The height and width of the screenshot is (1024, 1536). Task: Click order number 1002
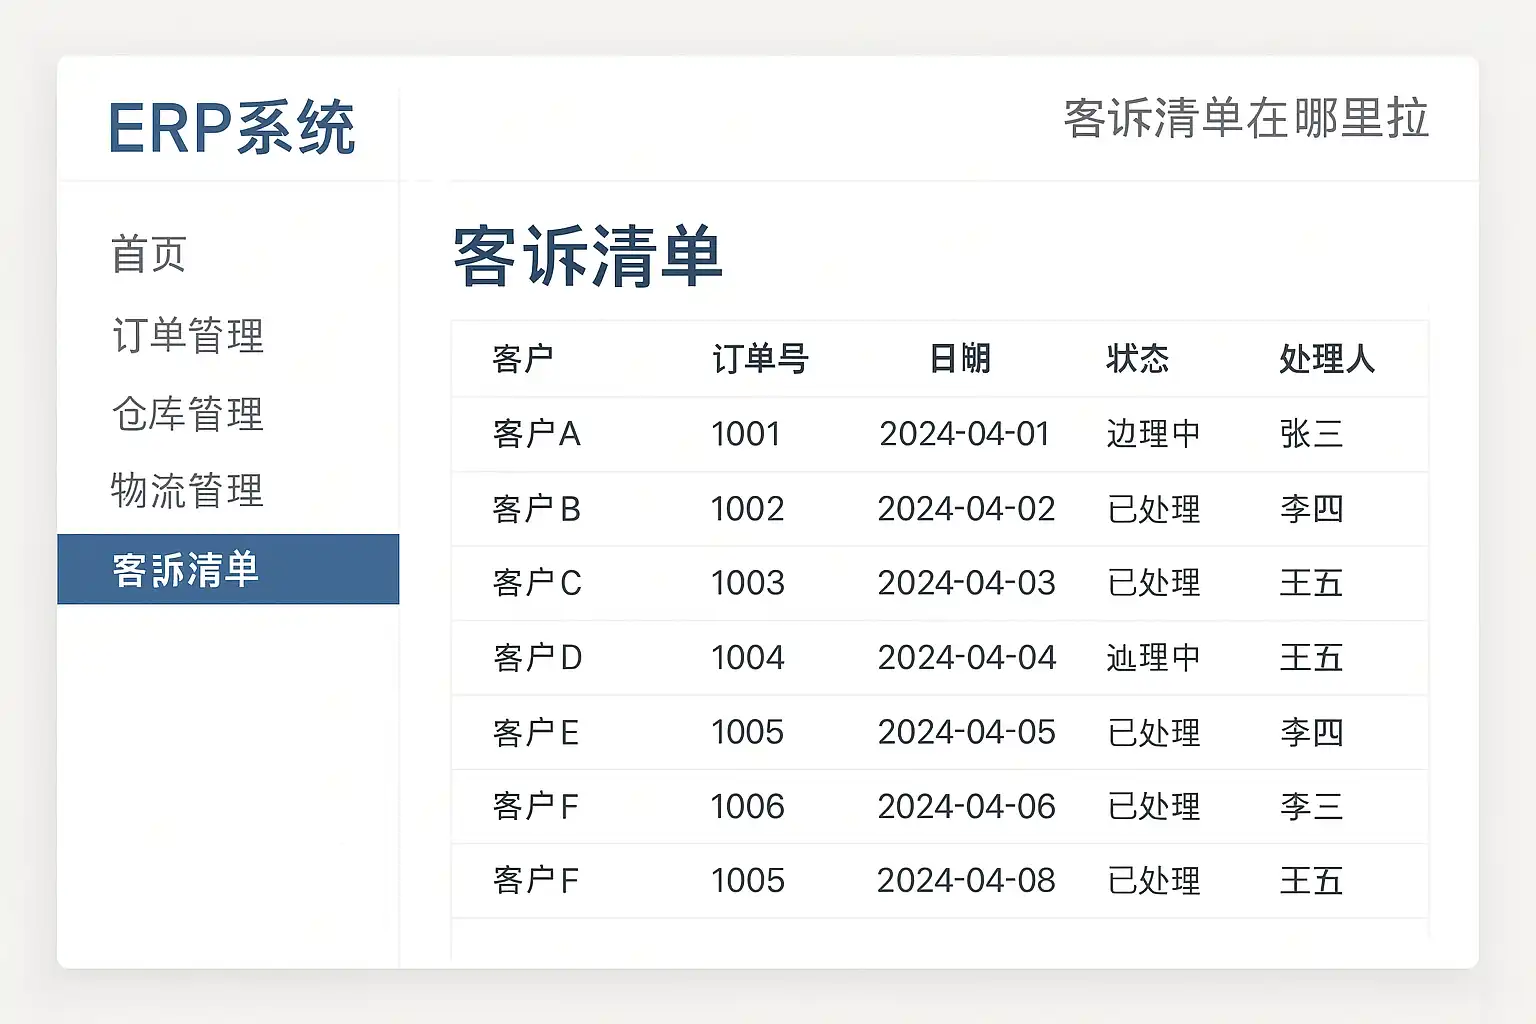748,509
